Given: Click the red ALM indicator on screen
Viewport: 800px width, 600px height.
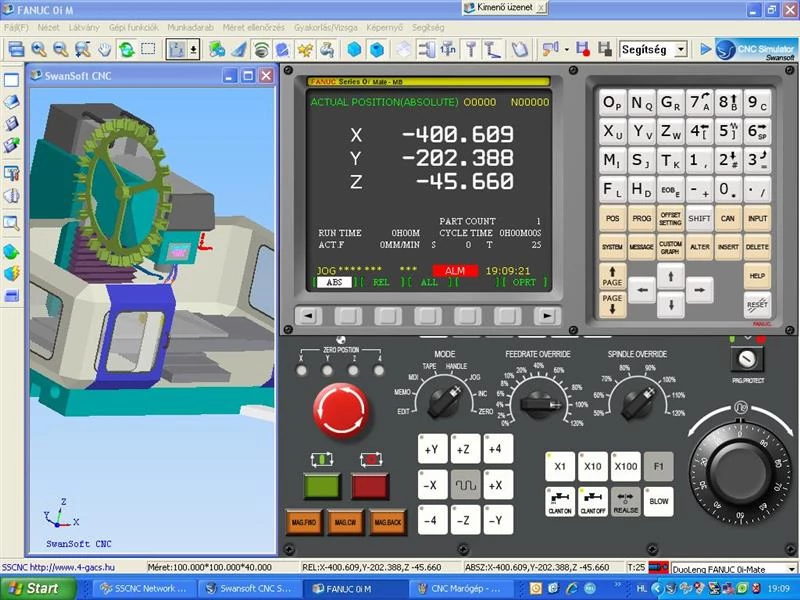Looking at the screenshot, I should [x=455, y=271].
